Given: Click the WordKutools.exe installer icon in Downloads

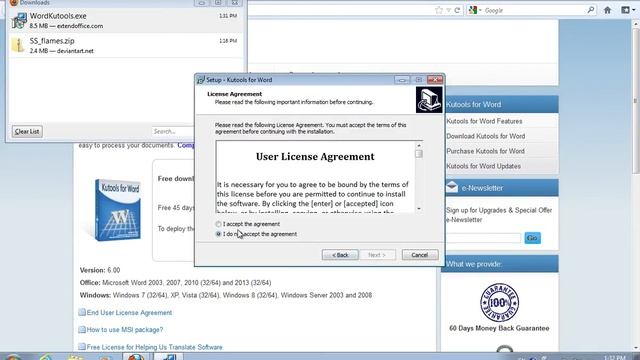Looking at the screenshot, I should (19, 20).
